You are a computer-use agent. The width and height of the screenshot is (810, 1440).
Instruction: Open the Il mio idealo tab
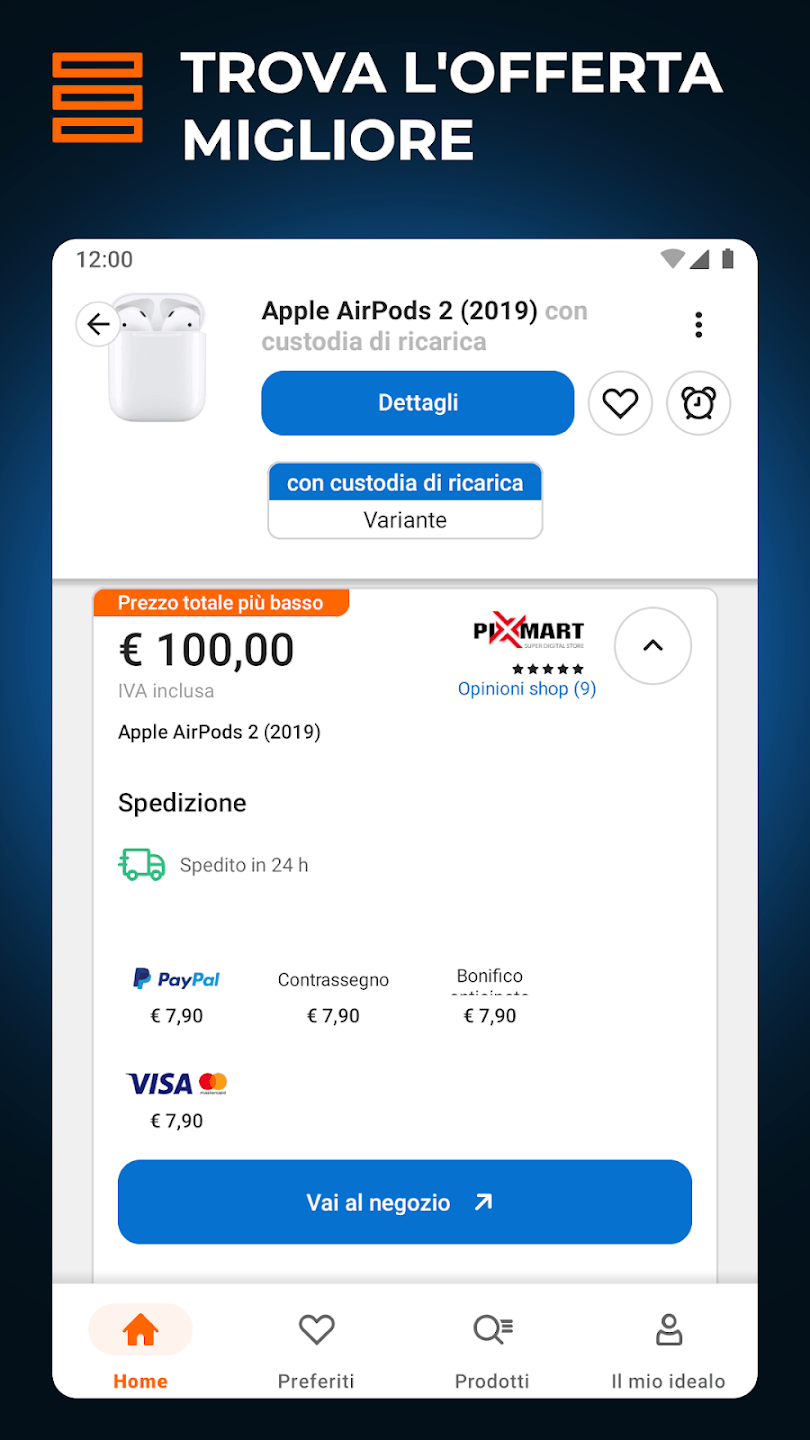point(668,1347)
